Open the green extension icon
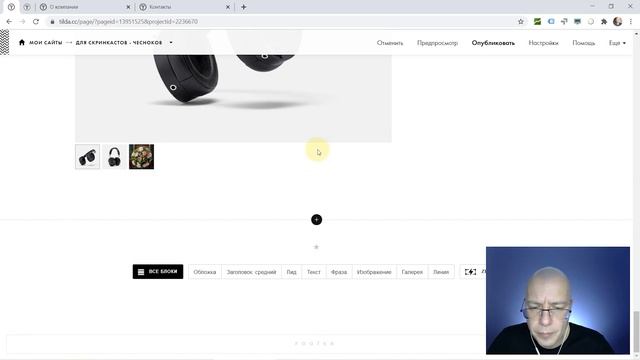640x360 pixels. pyautogui.click(x=537, y=22)
